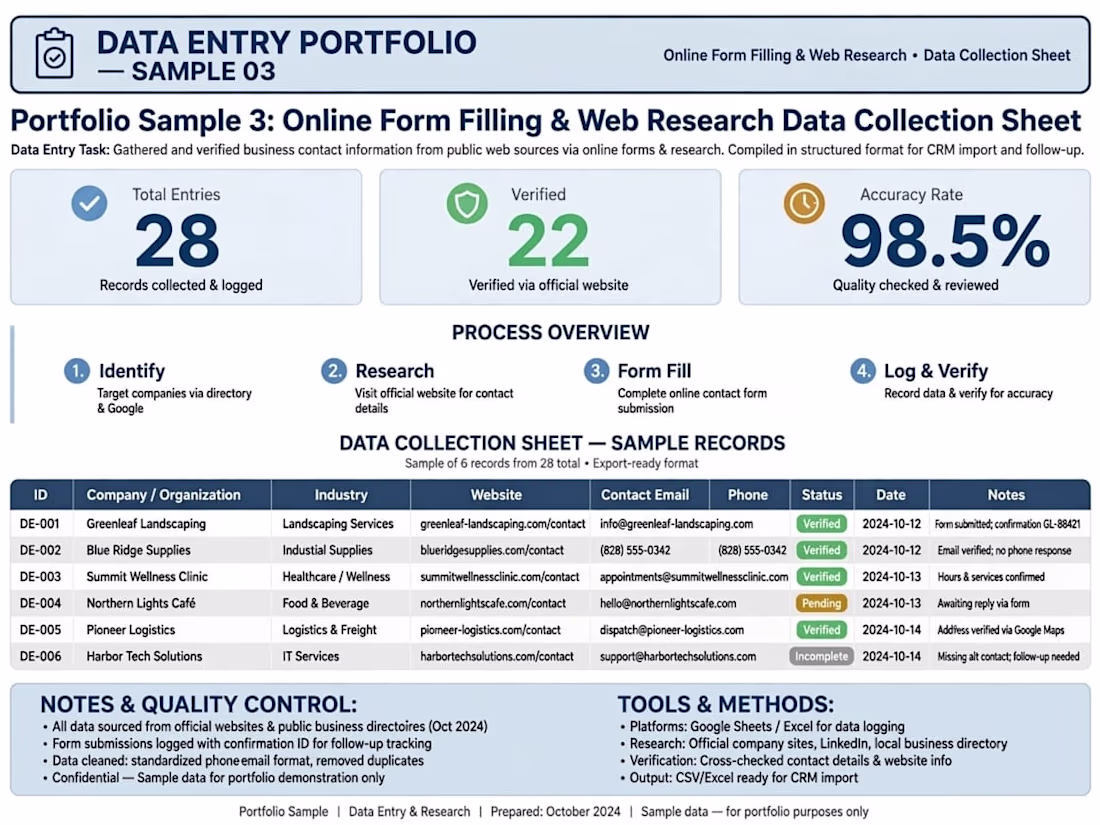The height and width of the screenshot is (825, 1100).
Task: Open the summitwellnessclinic.com/contact website link
Action: (x=499, y=577)
